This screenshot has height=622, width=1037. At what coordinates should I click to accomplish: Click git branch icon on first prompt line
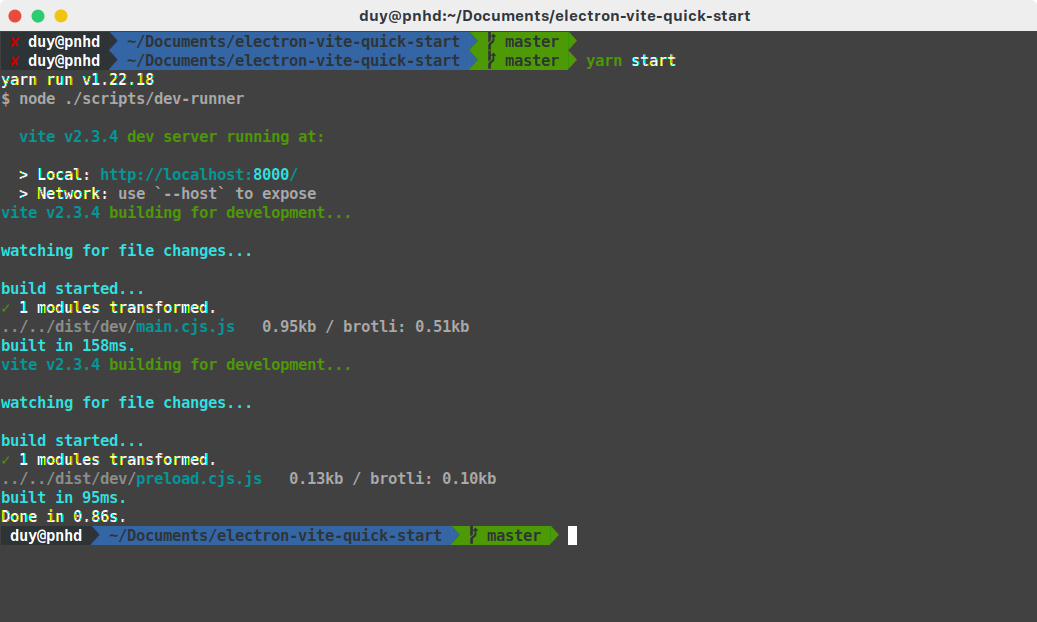pyautogui.click(x=491, y=42)
